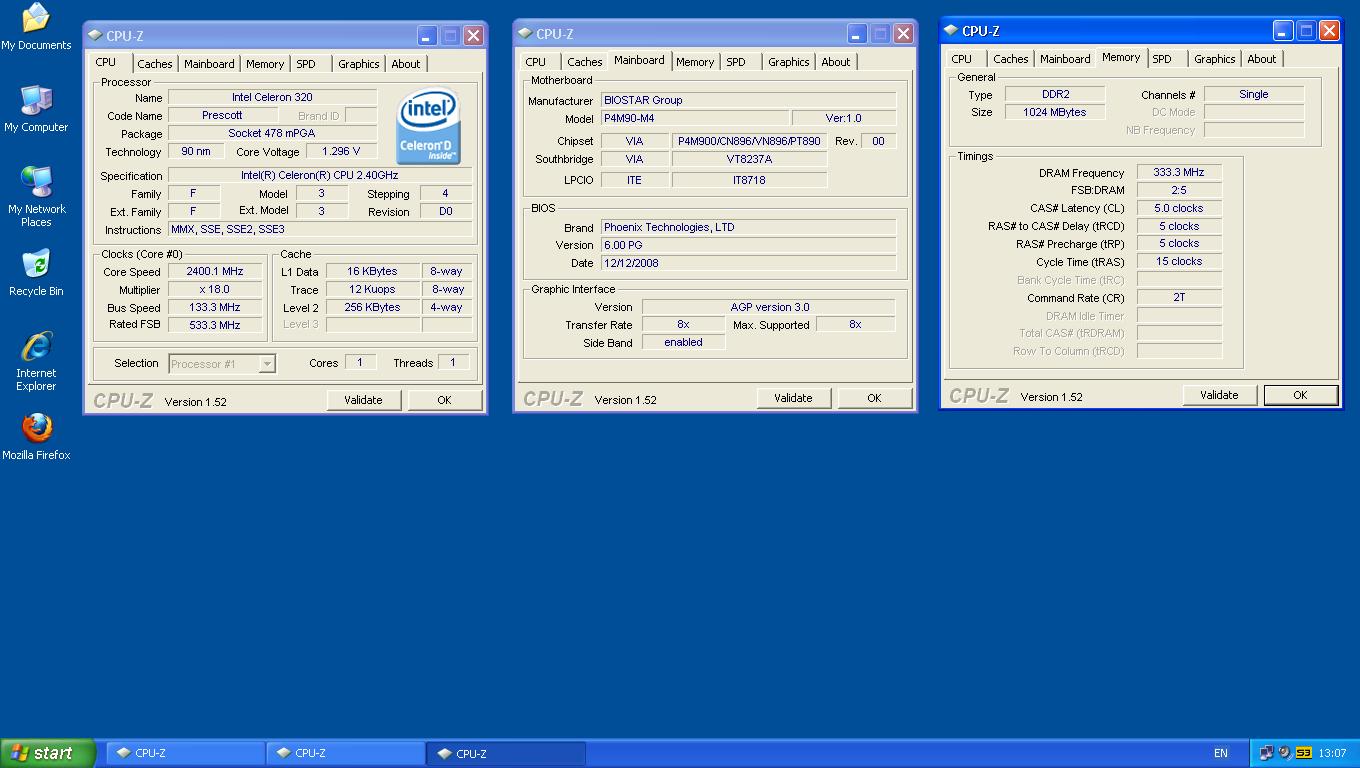Switch to Caches tab in CPU window
Viewport: 1360px width, 768px height.
(x=154, y=64)
